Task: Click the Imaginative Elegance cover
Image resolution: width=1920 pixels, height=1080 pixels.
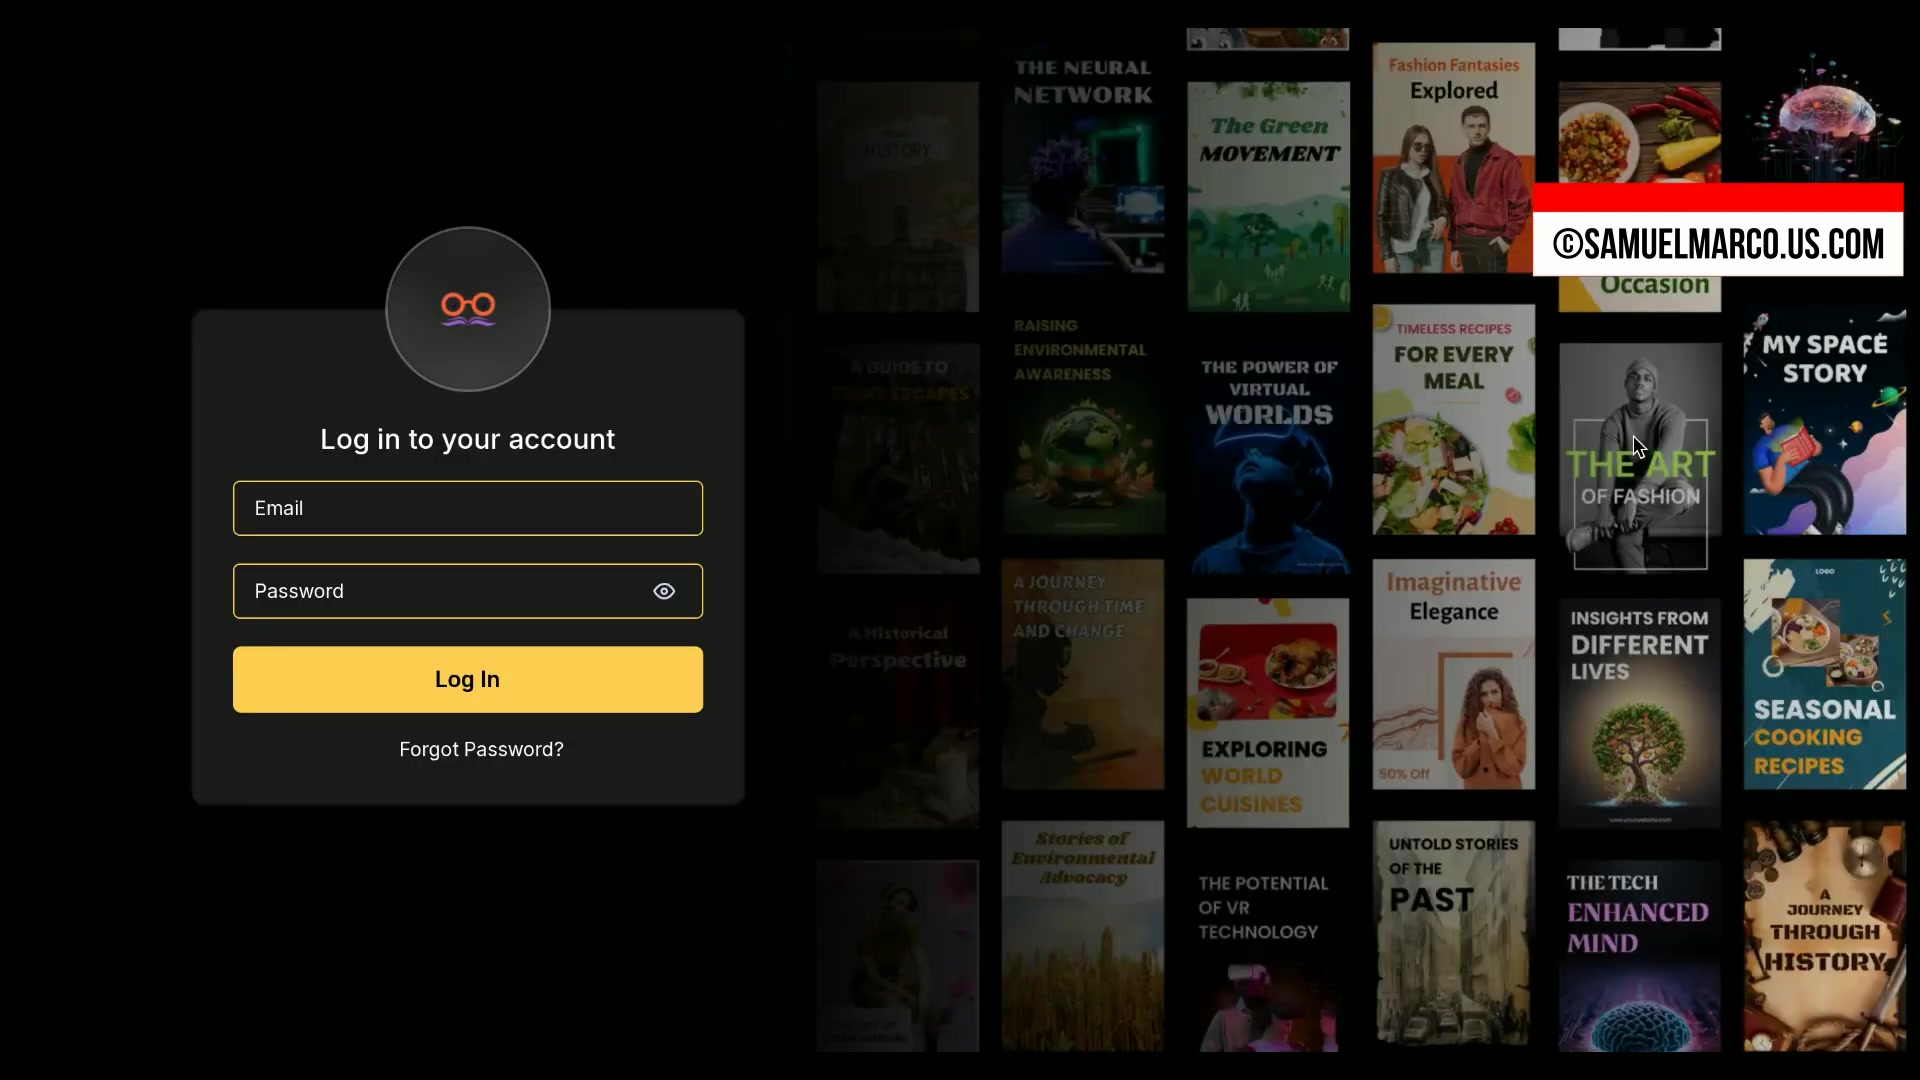Action: (x=1454, y=674)
